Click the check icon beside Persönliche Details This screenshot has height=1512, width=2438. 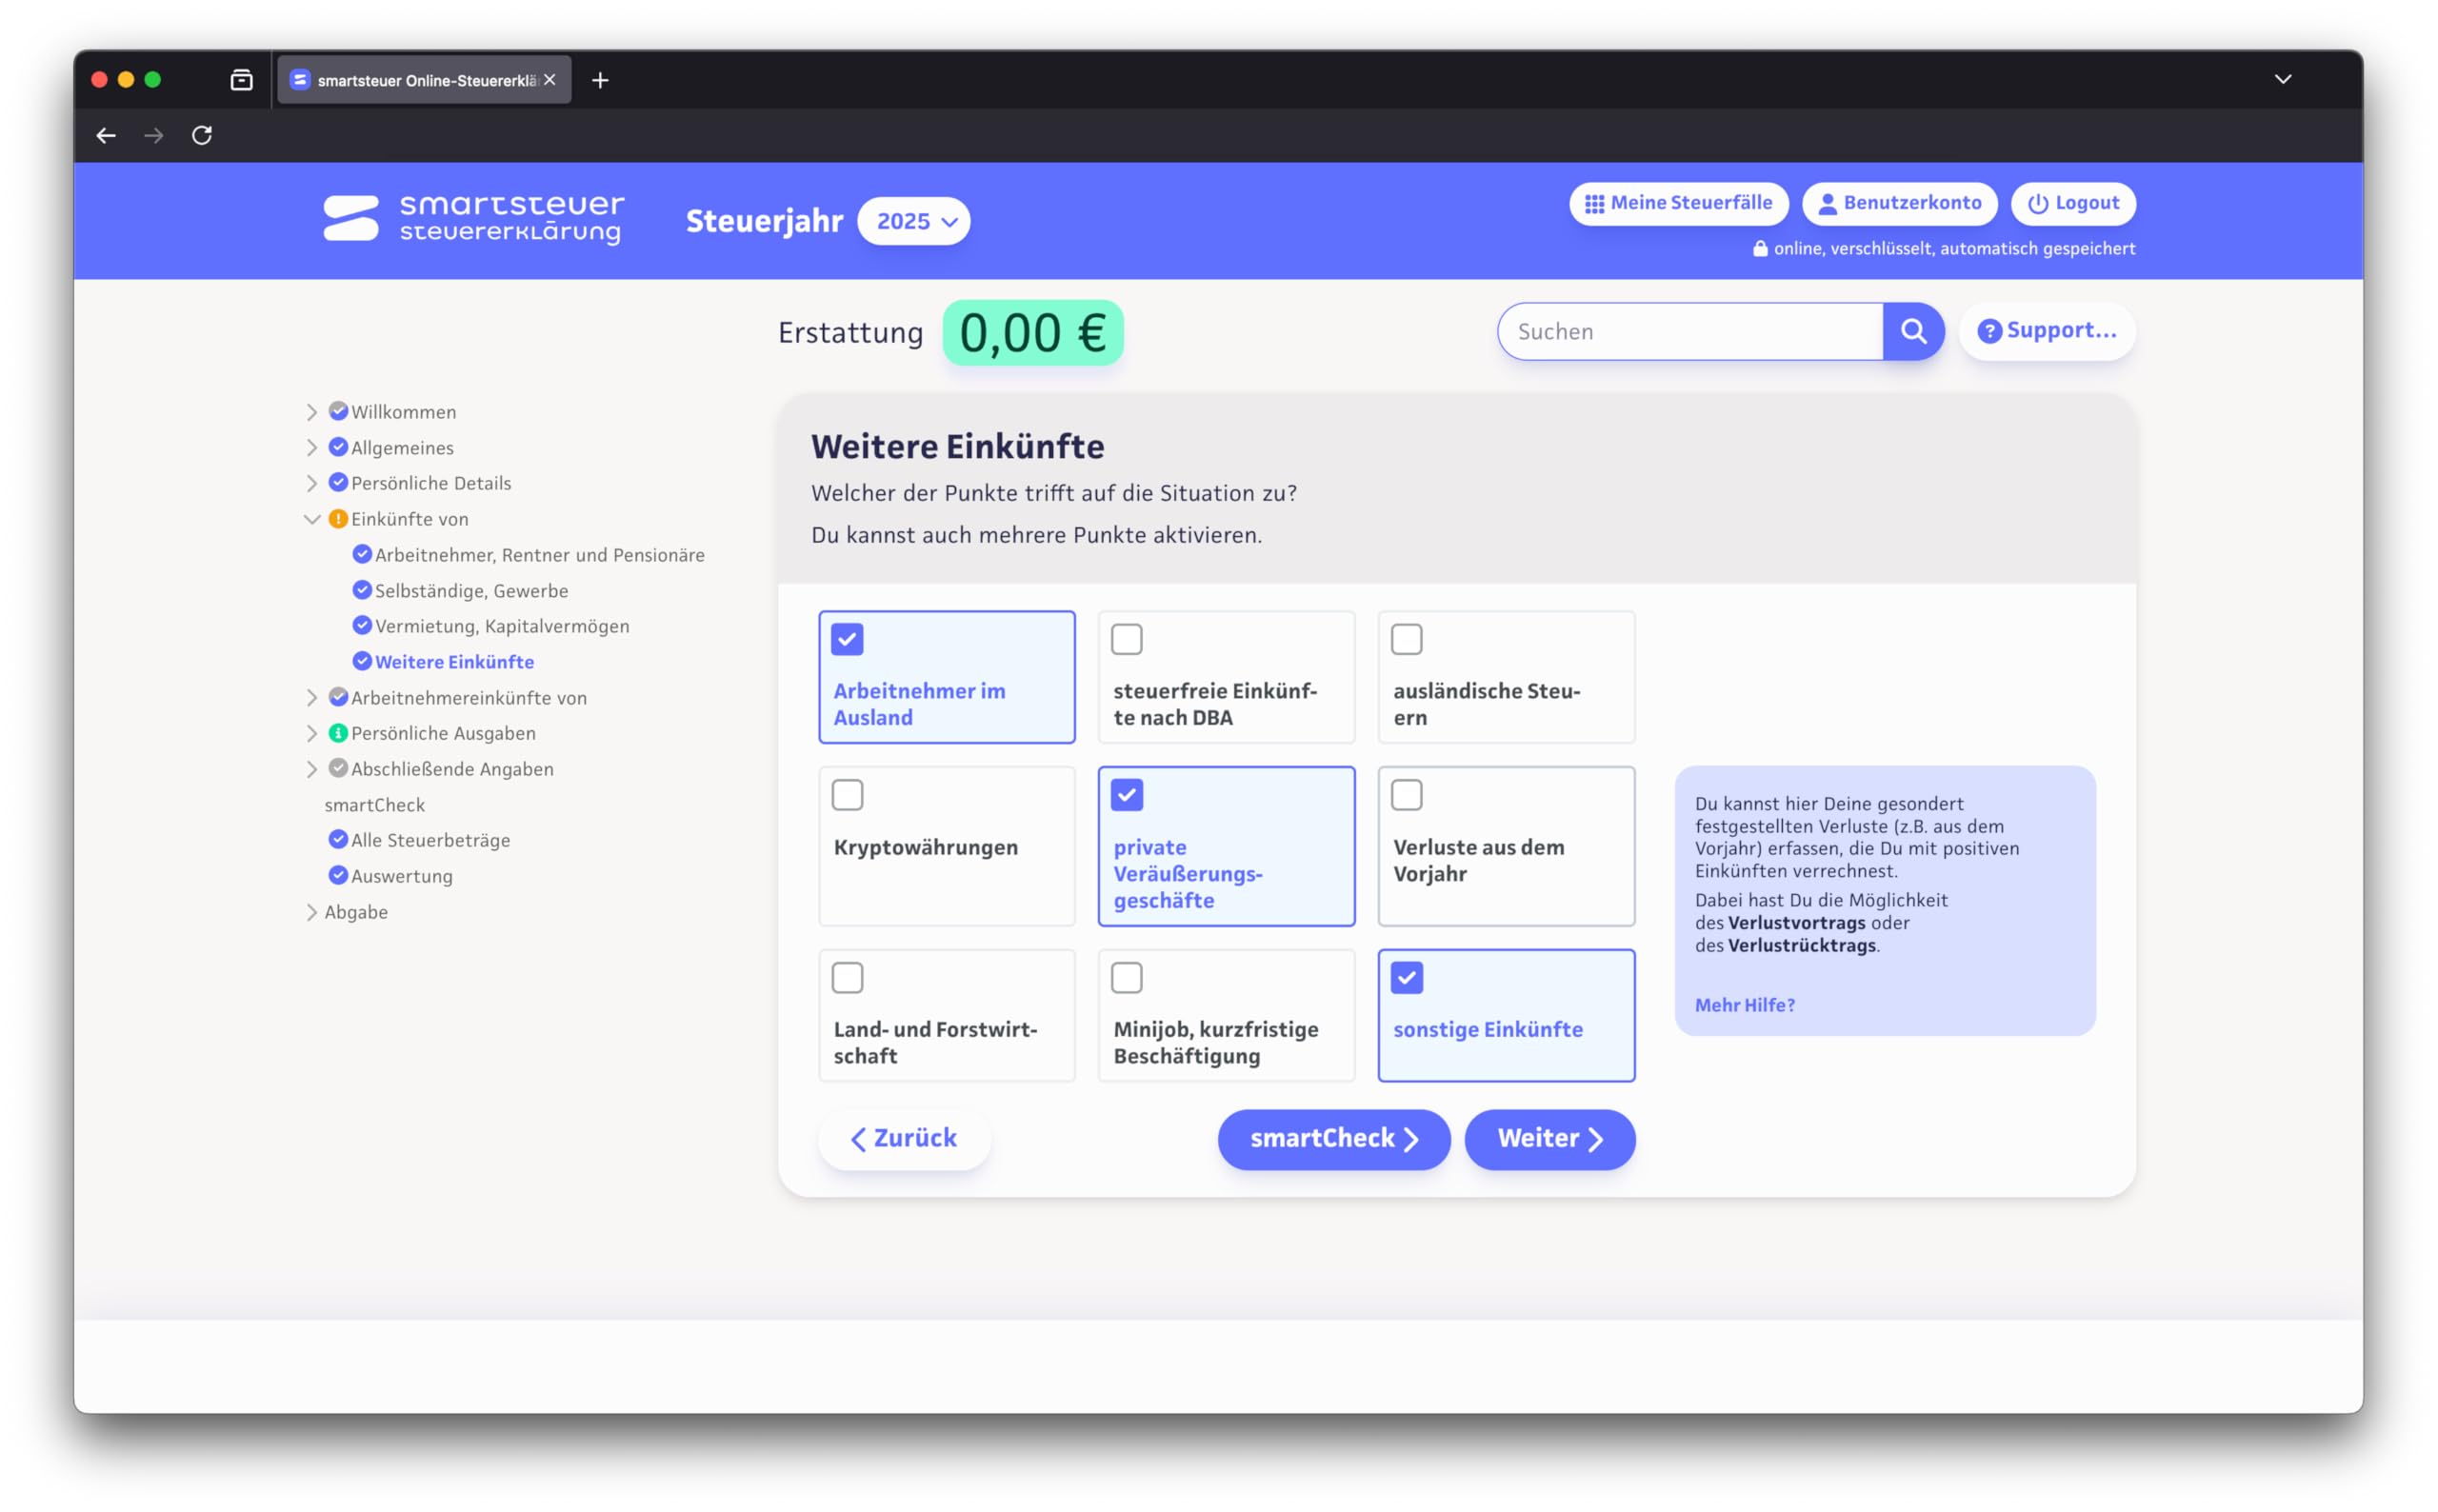(x=338, y=482)
